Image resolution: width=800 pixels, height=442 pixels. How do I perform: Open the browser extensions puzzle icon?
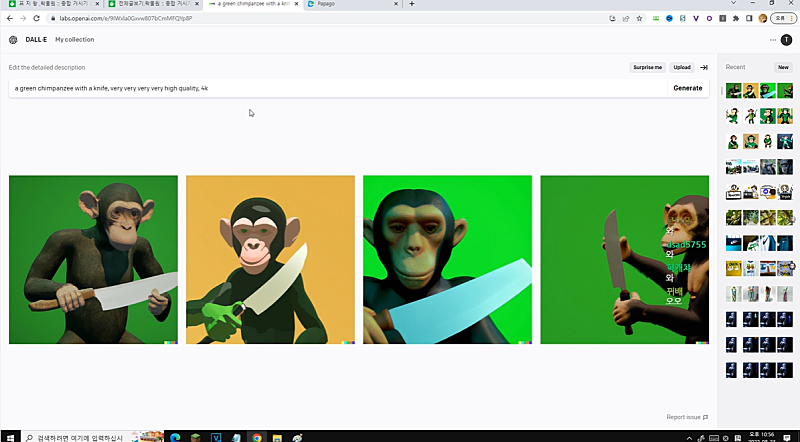[x=736, y=18]
